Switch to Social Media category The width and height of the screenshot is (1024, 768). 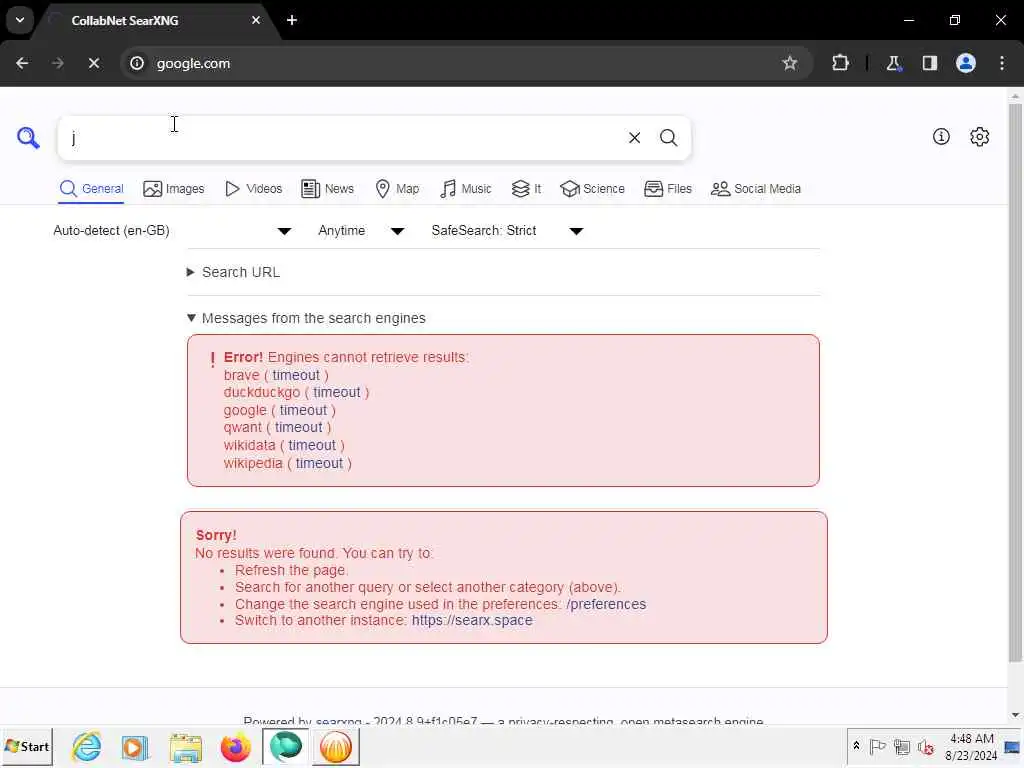(x=756, y=189)
